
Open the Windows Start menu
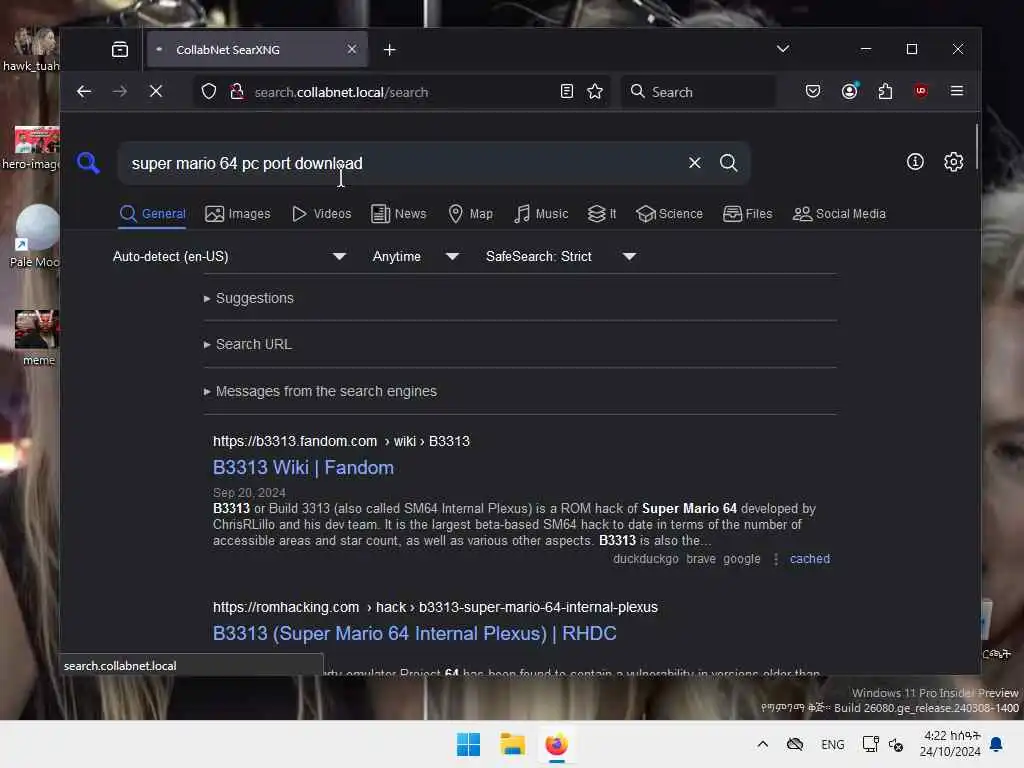point(468,744)
